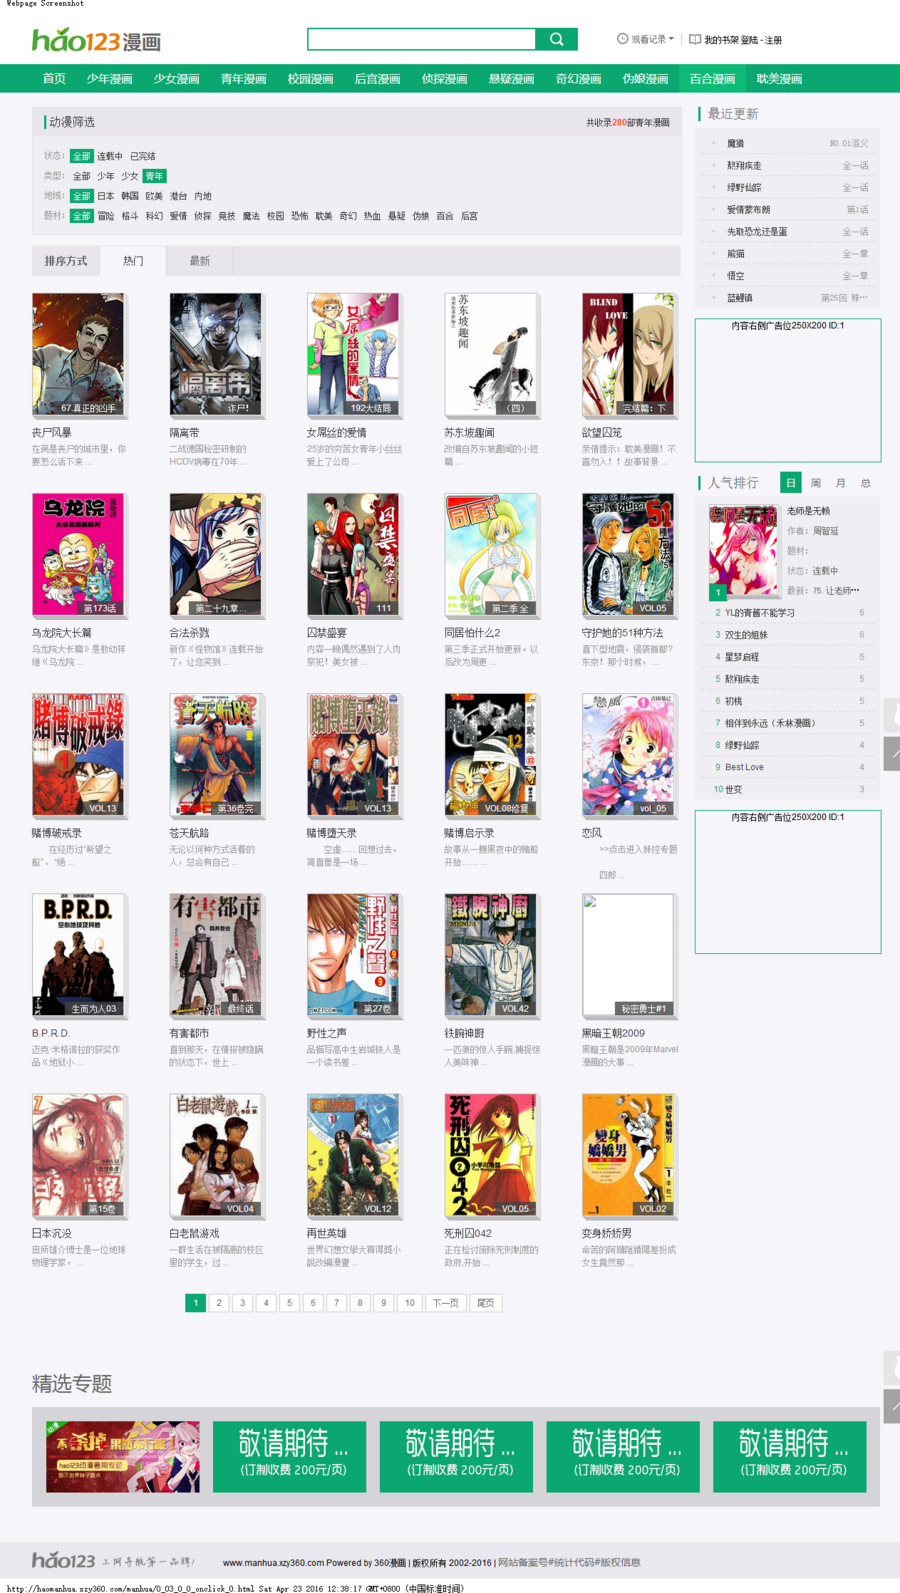Open 耽美漫画 navigation item
Screen dimensions: 900x1593
[x=779, y=78]
